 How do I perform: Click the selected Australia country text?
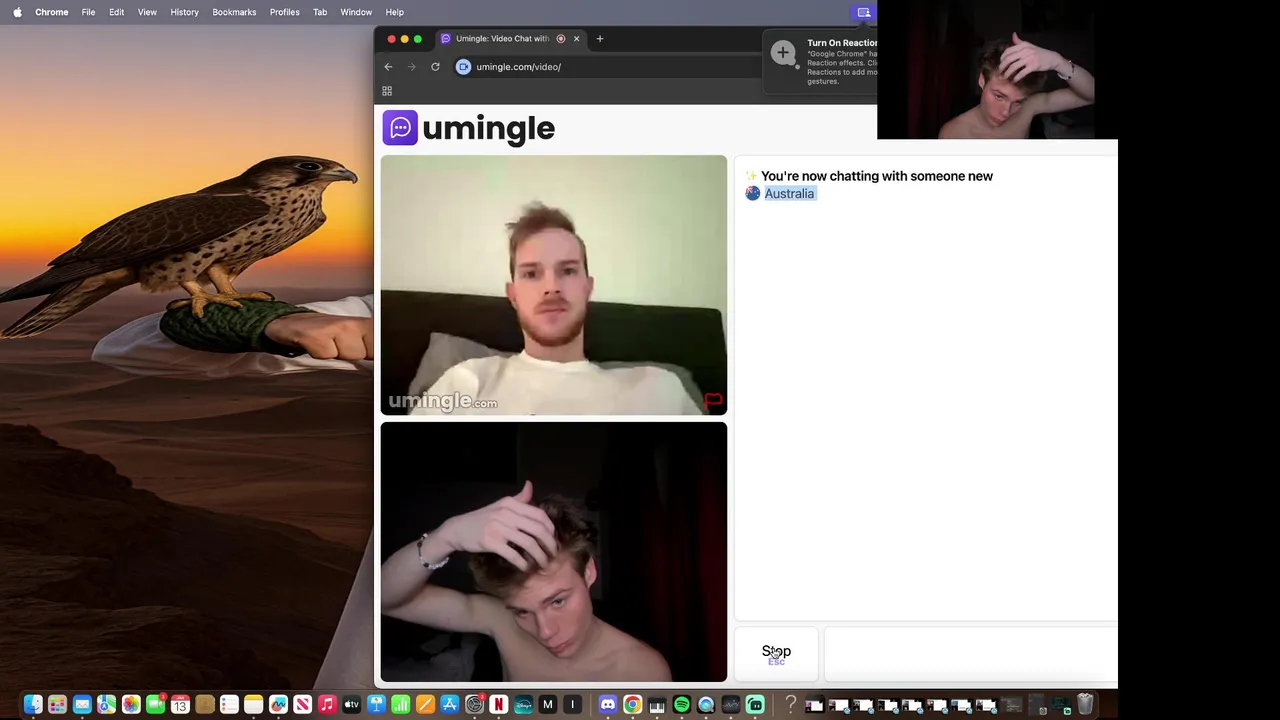tap(789, 194)
